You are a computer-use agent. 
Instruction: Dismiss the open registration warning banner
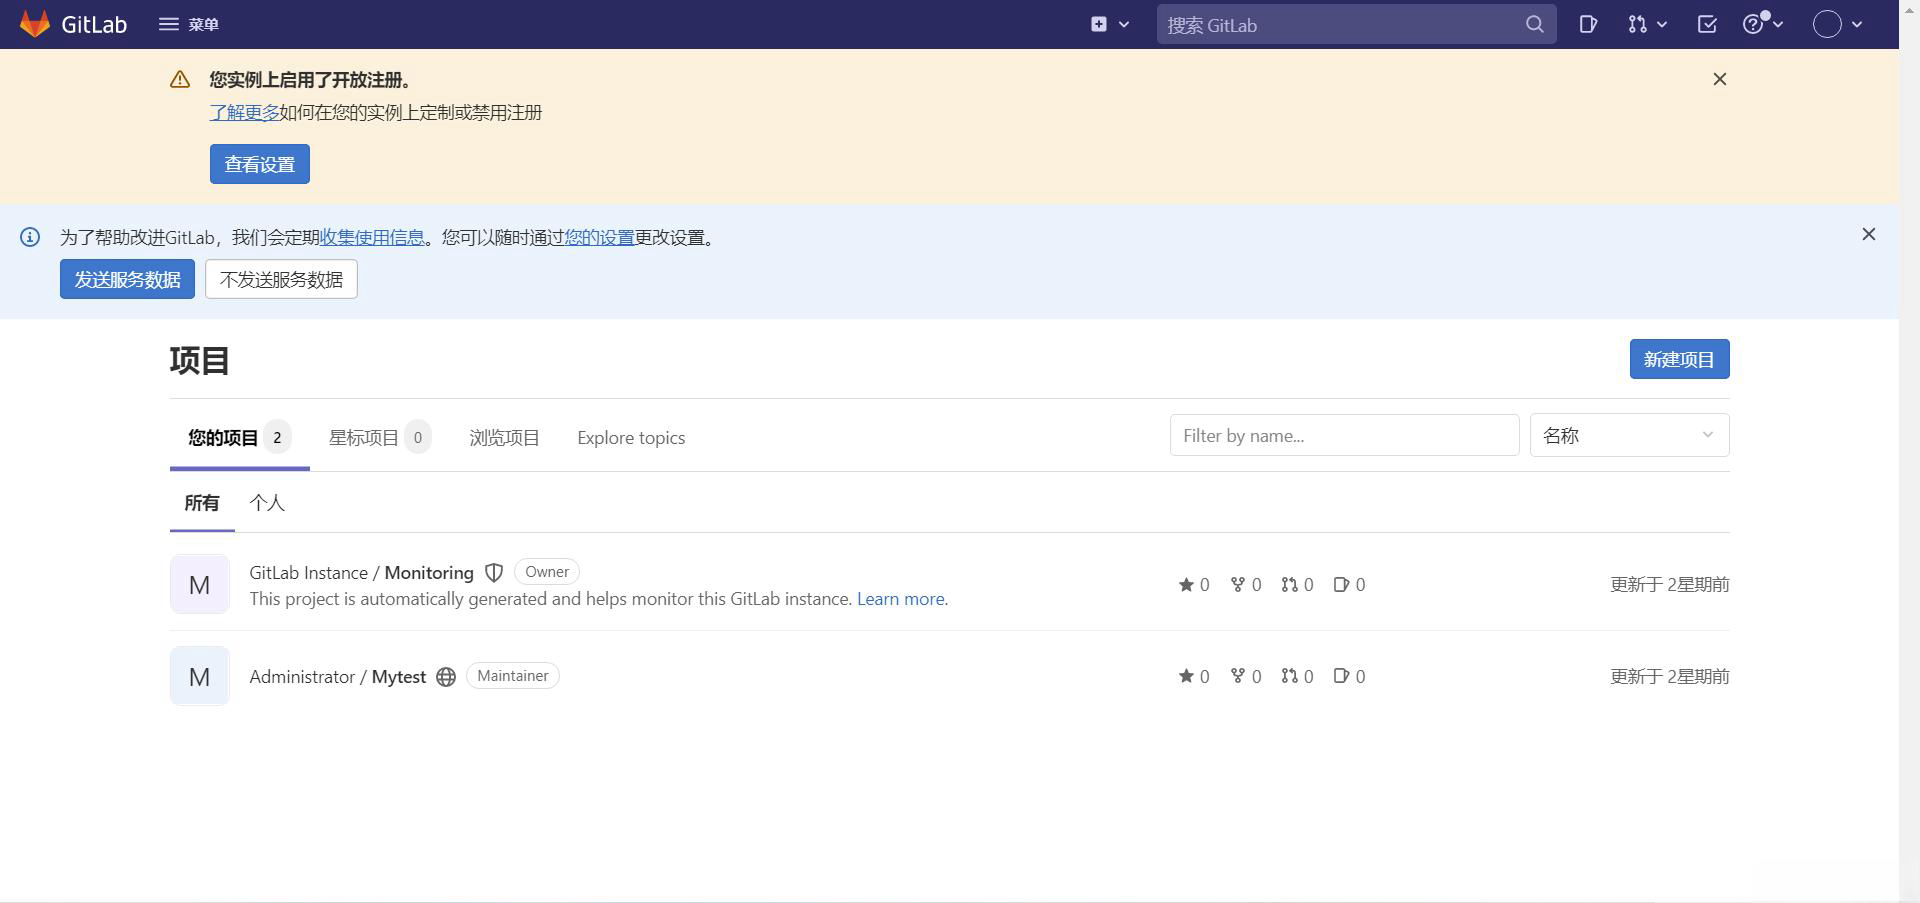pyautogui.click(x=1720, y=79)
